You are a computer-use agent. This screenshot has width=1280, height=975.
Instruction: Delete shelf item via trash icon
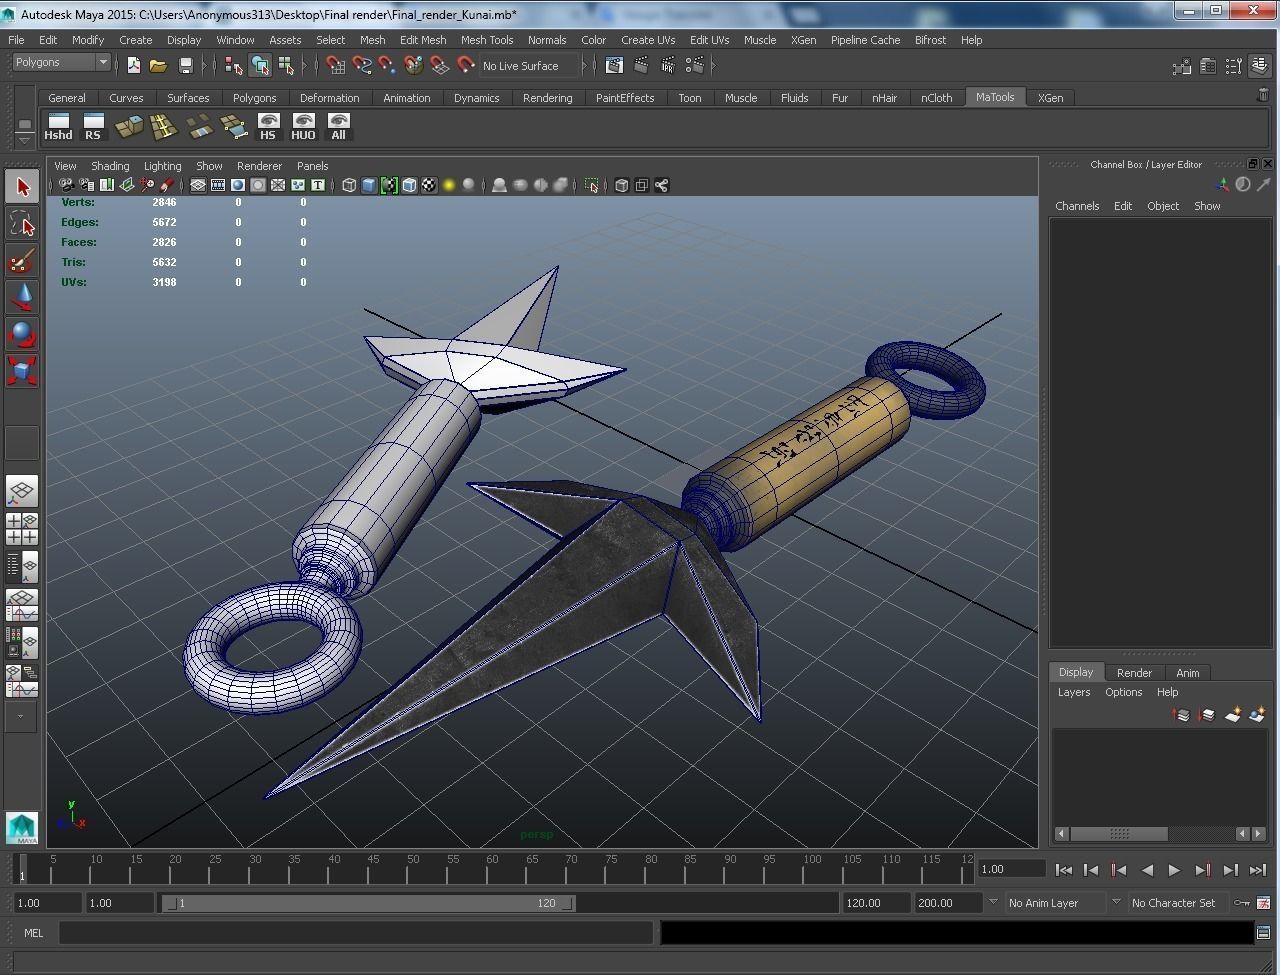pos(1262,95)
